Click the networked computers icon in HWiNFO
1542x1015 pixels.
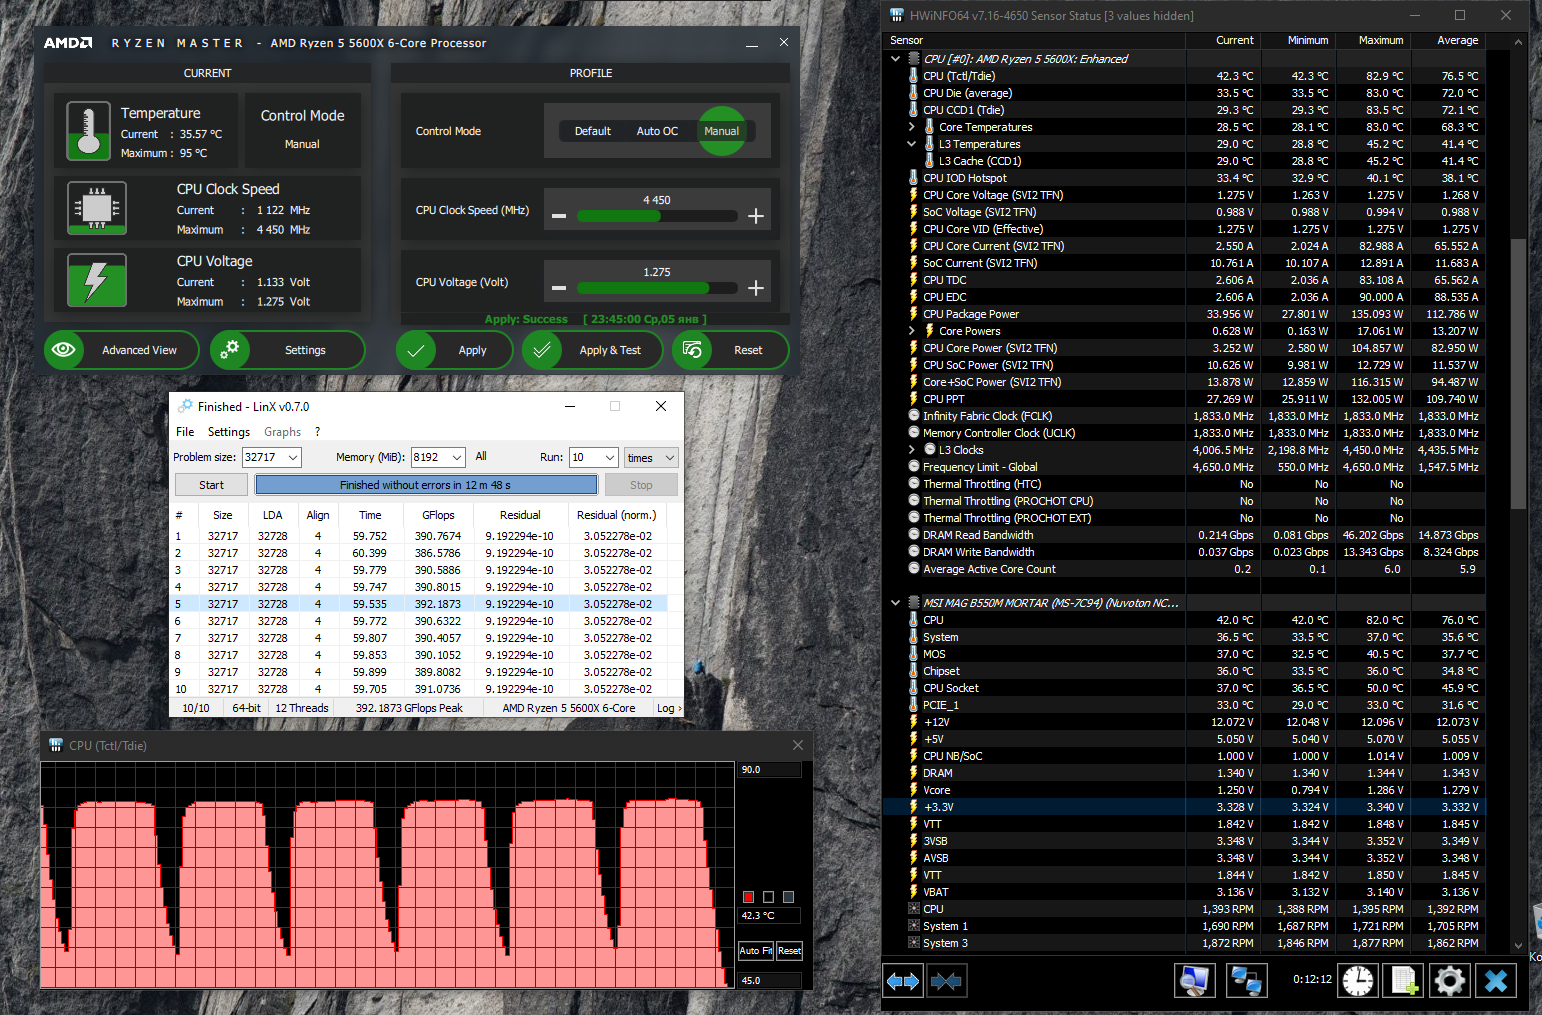pyautogui.click(x=1246, y=981)
